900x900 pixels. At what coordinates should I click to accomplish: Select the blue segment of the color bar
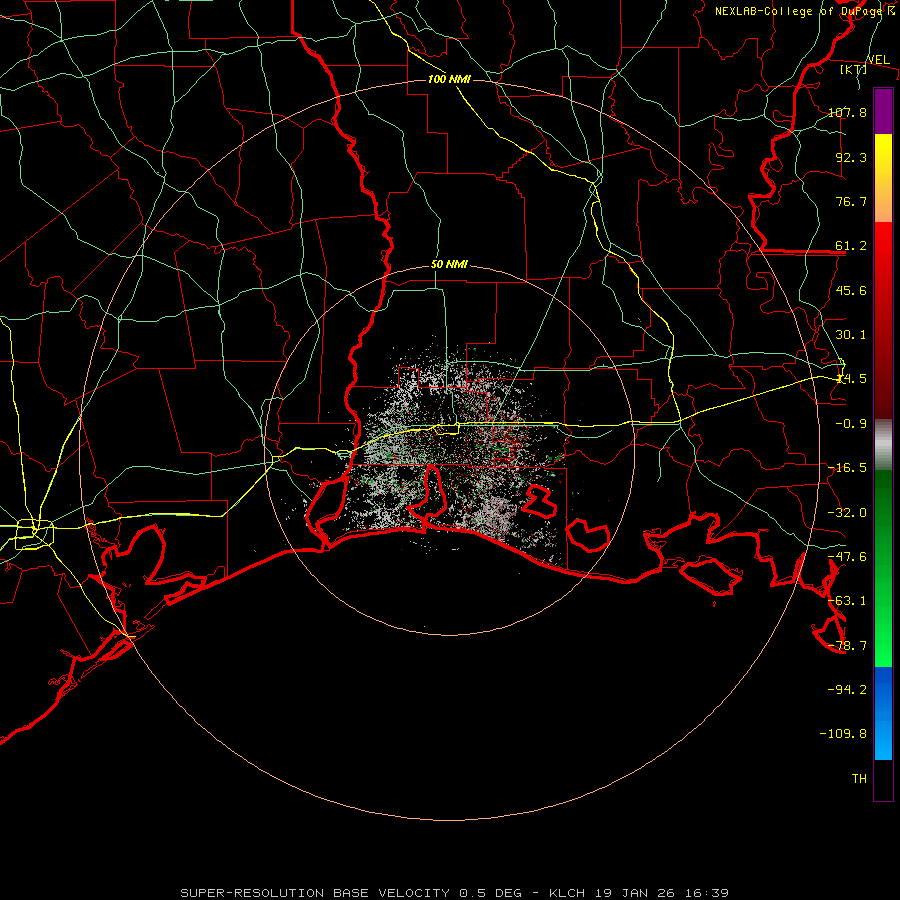pyautogui.click(x=883, y=713)
